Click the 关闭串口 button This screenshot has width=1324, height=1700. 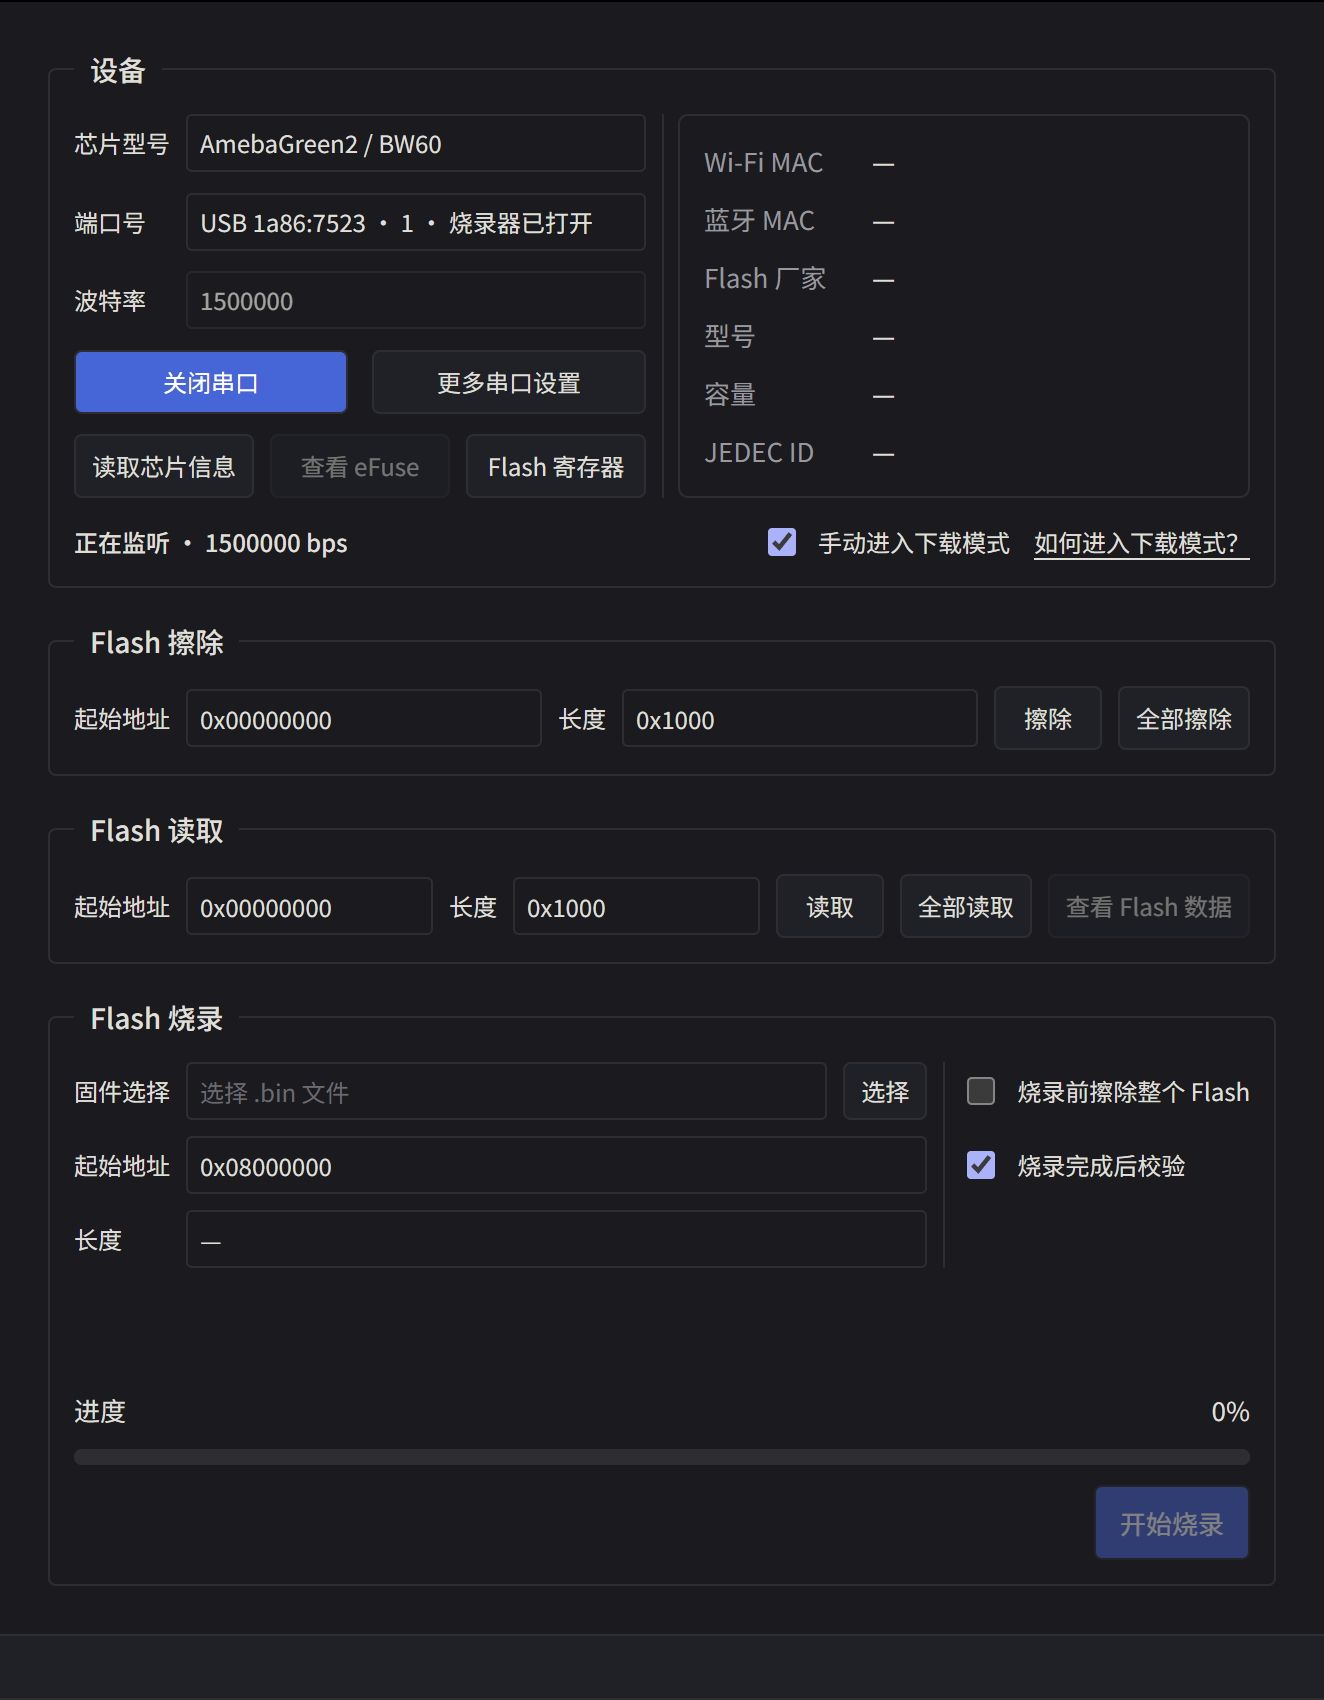pos(211,382)
